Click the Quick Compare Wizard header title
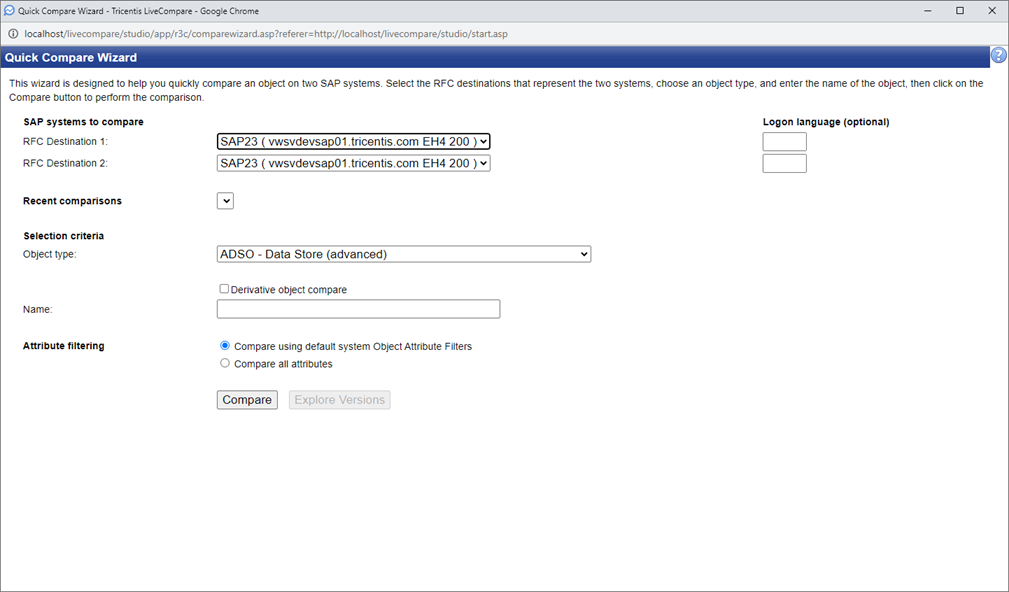This screenshot has height=592, width=1009. [x=71, y=57]
